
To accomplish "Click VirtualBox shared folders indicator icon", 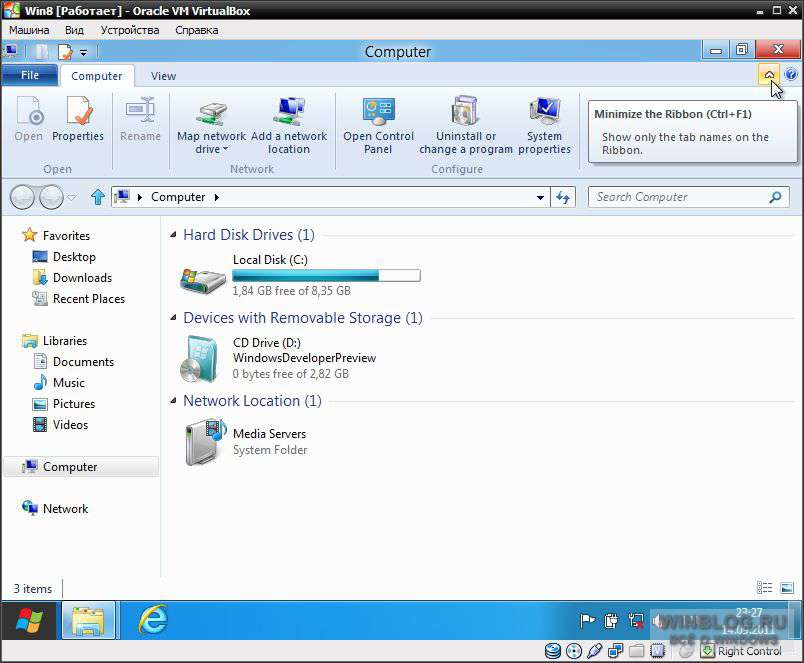I will [636, 651].
